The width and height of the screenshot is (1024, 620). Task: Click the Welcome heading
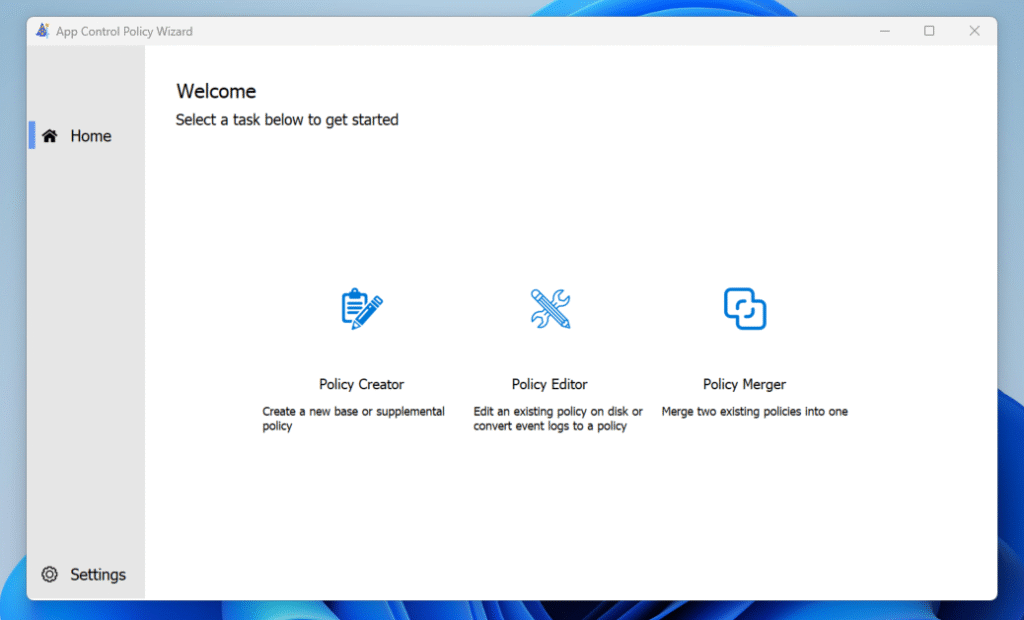pos(216,91)
